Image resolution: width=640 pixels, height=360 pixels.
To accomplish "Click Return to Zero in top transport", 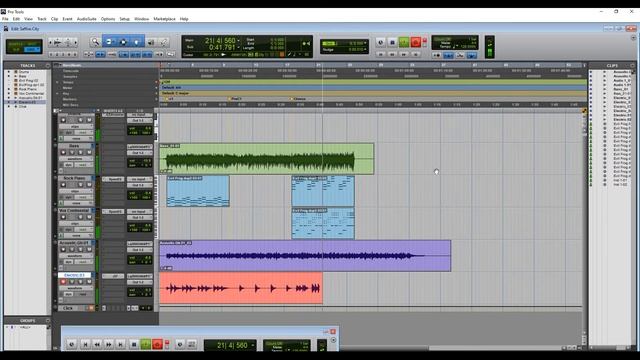I will (x=380, y=54).
